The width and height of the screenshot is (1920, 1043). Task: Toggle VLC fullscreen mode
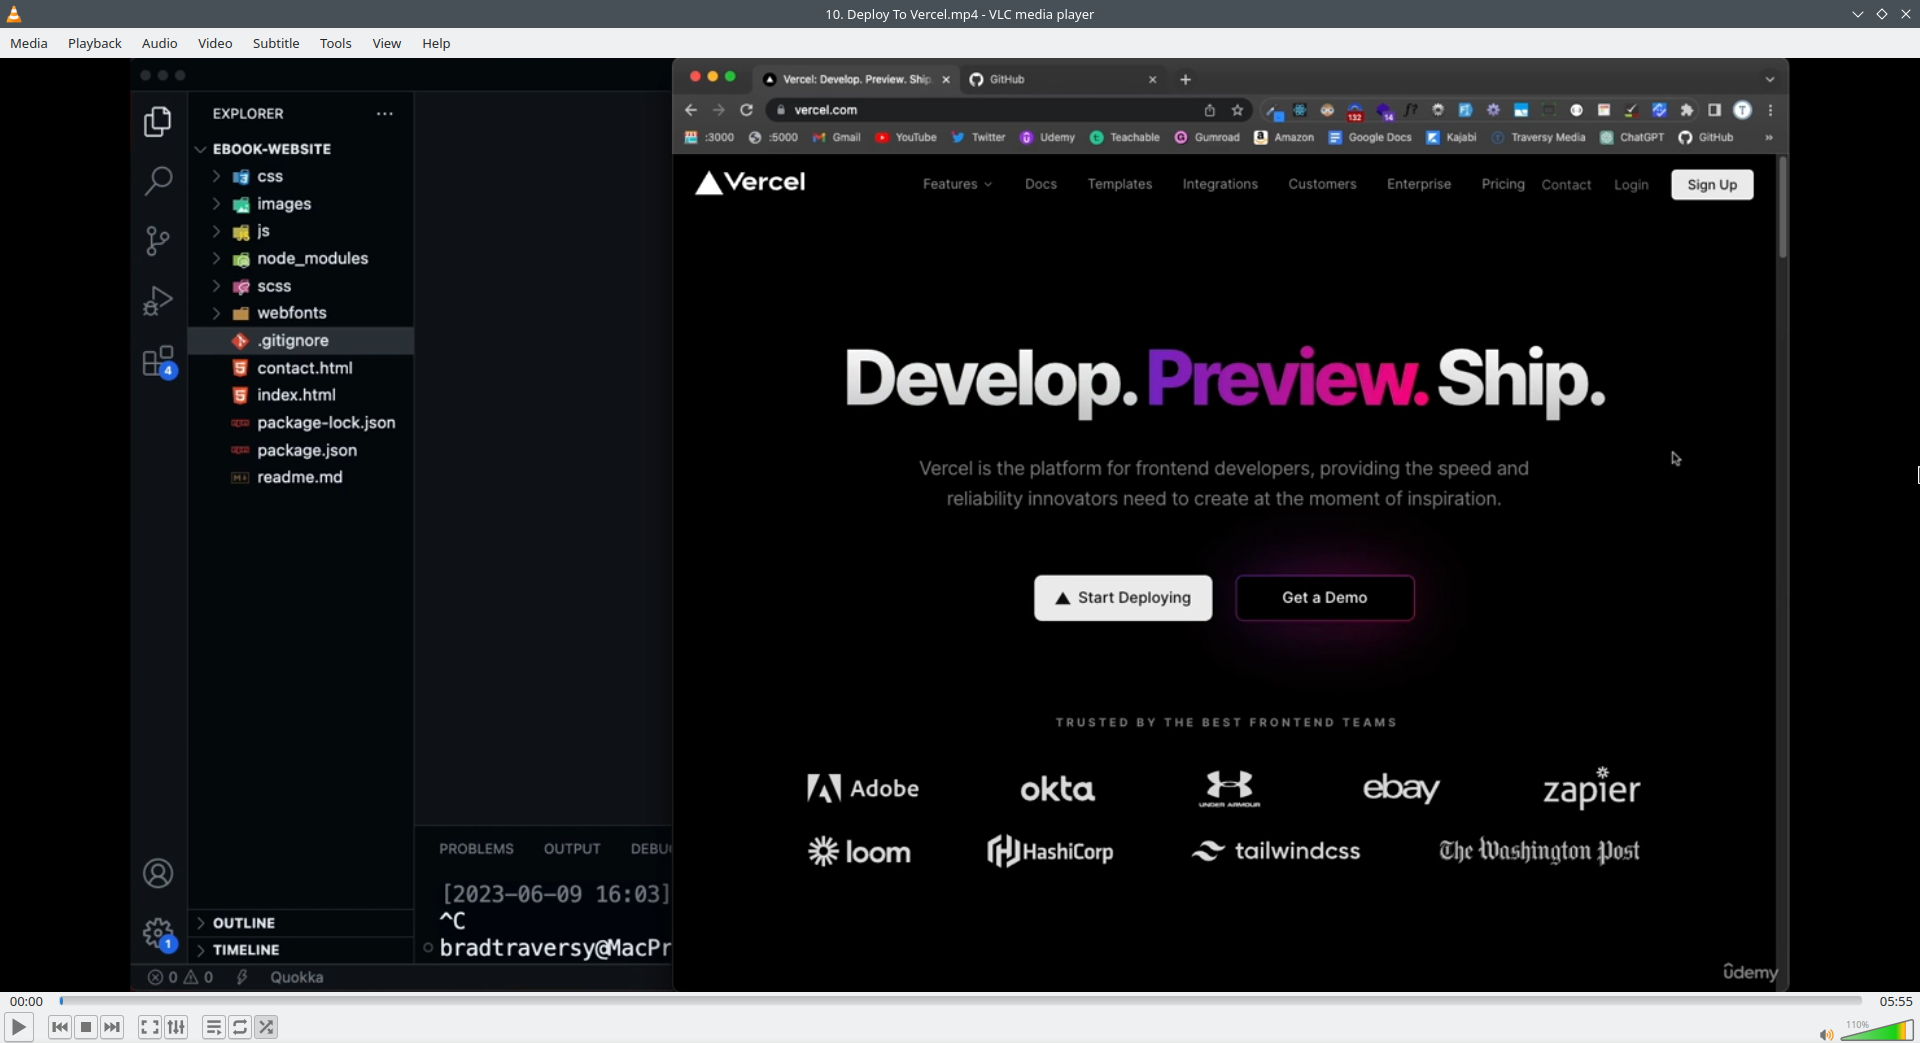150,1027
